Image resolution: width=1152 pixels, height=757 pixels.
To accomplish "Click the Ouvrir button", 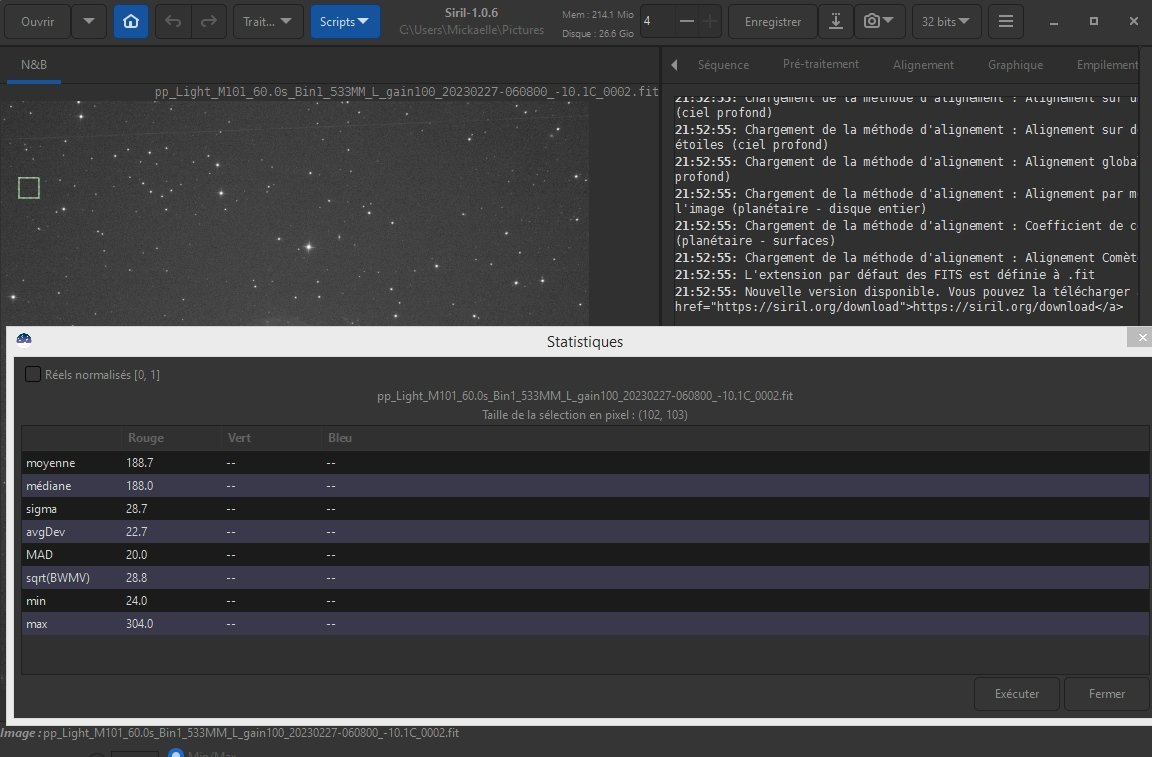I will [x=37, y=21].
